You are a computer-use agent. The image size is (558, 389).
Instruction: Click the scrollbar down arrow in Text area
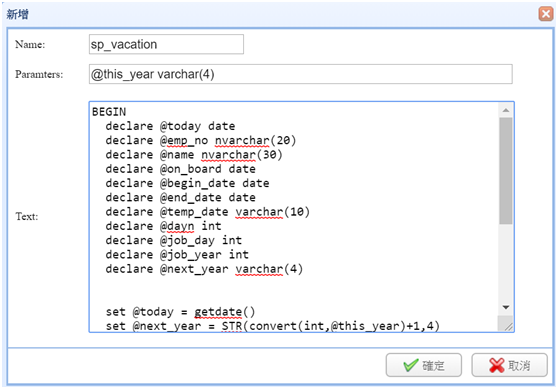[x=506, y=307]
